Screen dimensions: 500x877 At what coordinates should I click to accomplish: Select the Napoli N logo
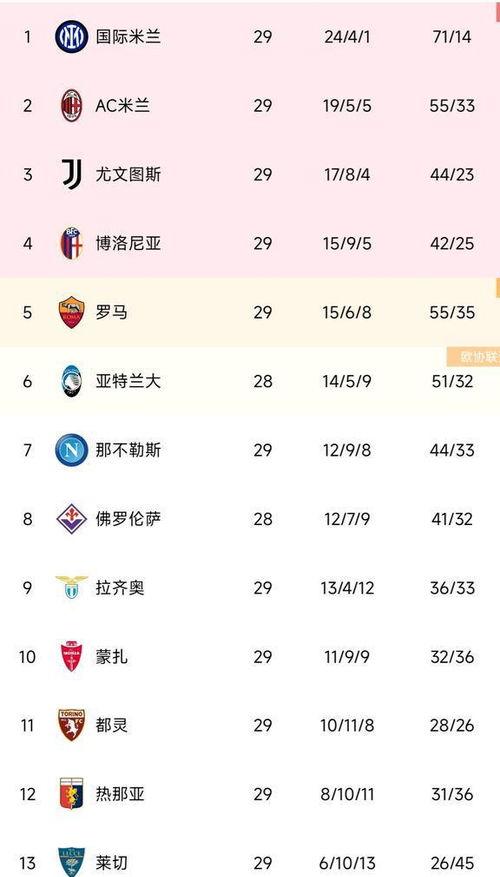point(72,450)
